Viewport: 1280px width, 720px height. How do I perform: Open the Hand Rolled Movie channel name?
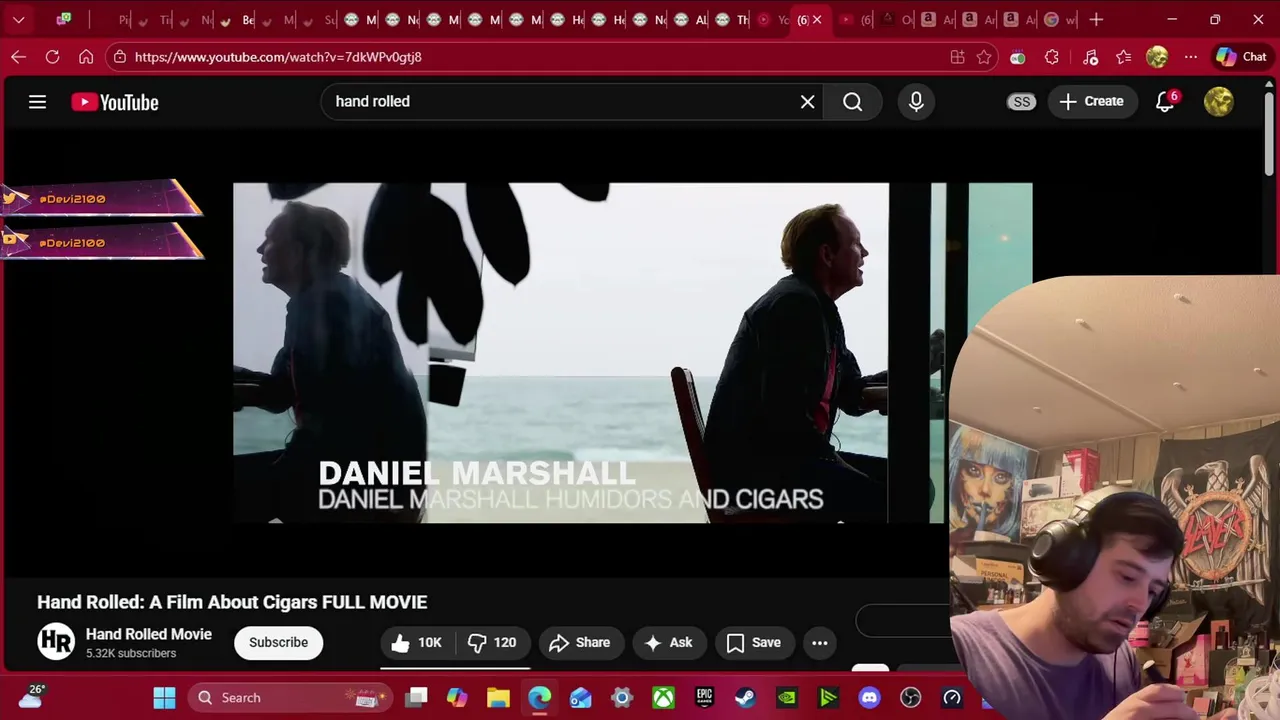coord(149,634)
